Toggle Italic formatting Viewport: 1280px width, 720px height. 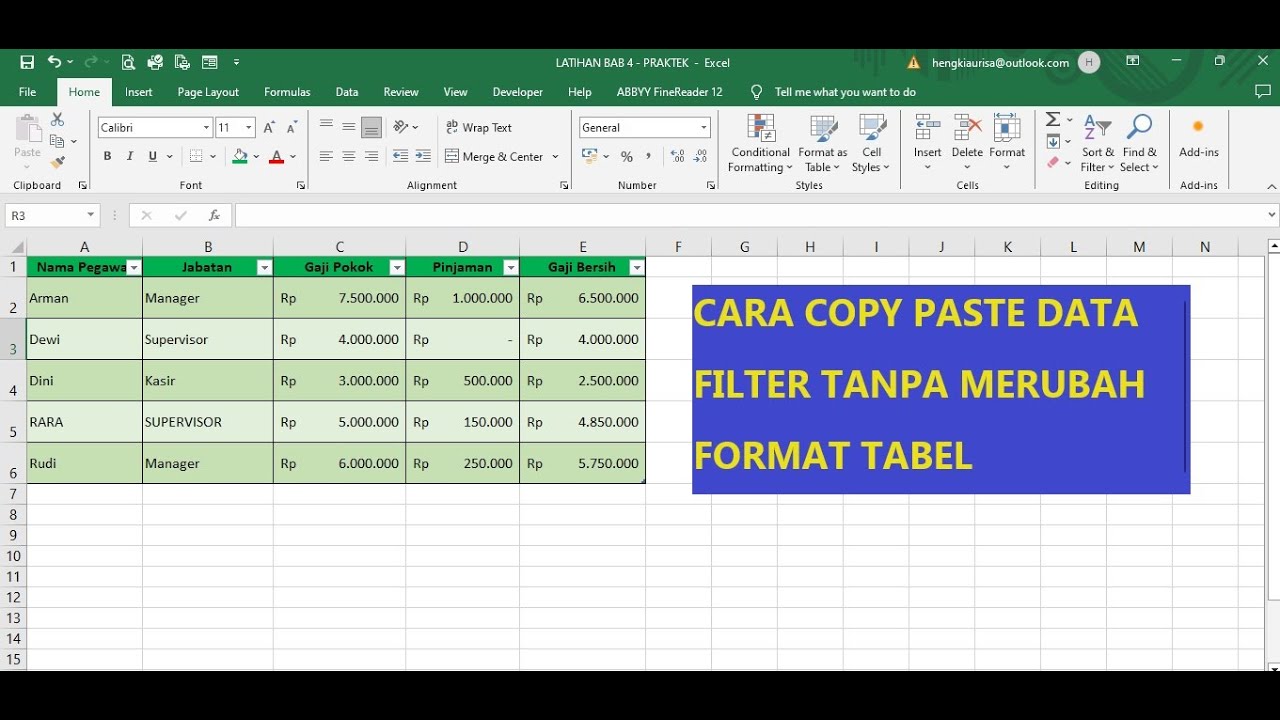click(130, 156)
